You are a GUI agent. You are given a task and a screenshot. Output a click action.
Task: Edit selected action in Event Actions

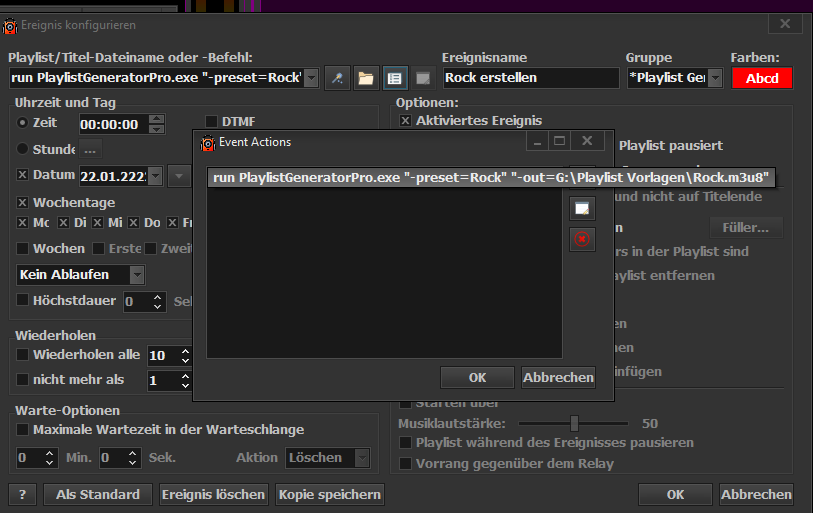582,209
